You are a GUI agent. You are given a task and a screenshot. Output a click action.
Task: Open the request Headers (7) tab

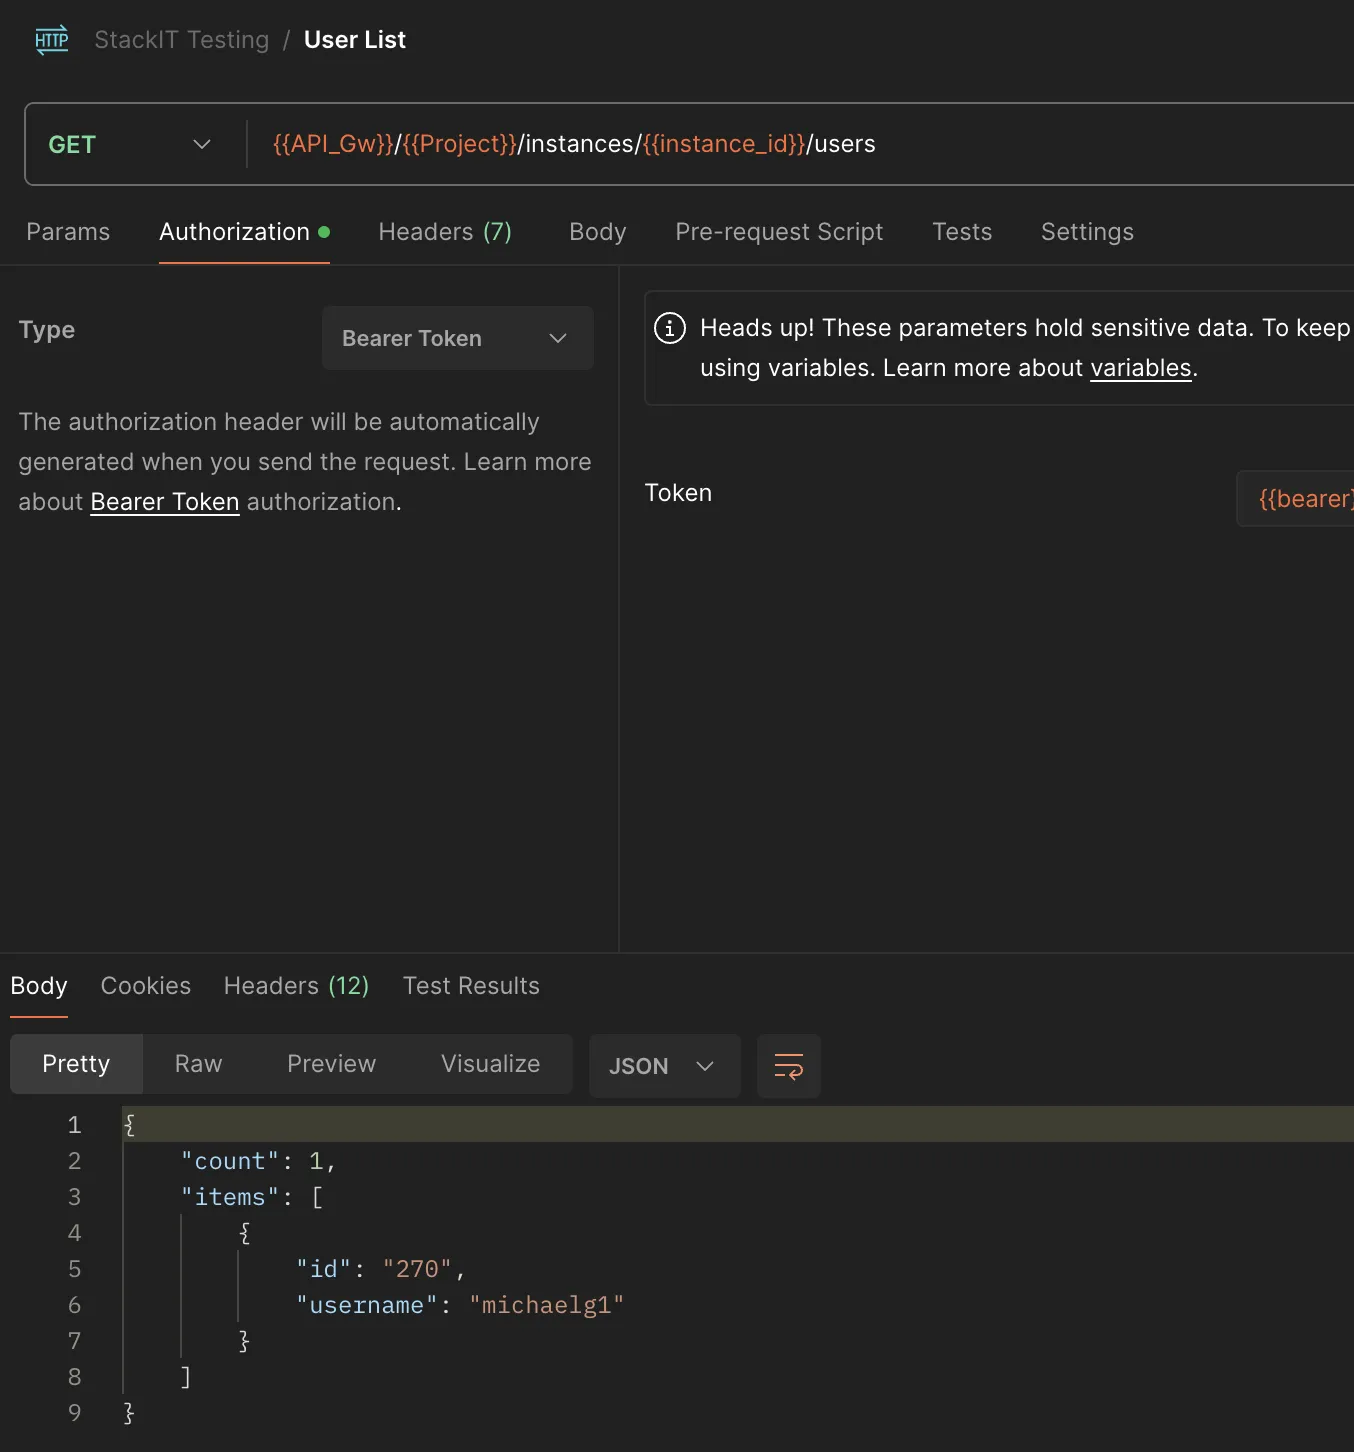[445, 232]
